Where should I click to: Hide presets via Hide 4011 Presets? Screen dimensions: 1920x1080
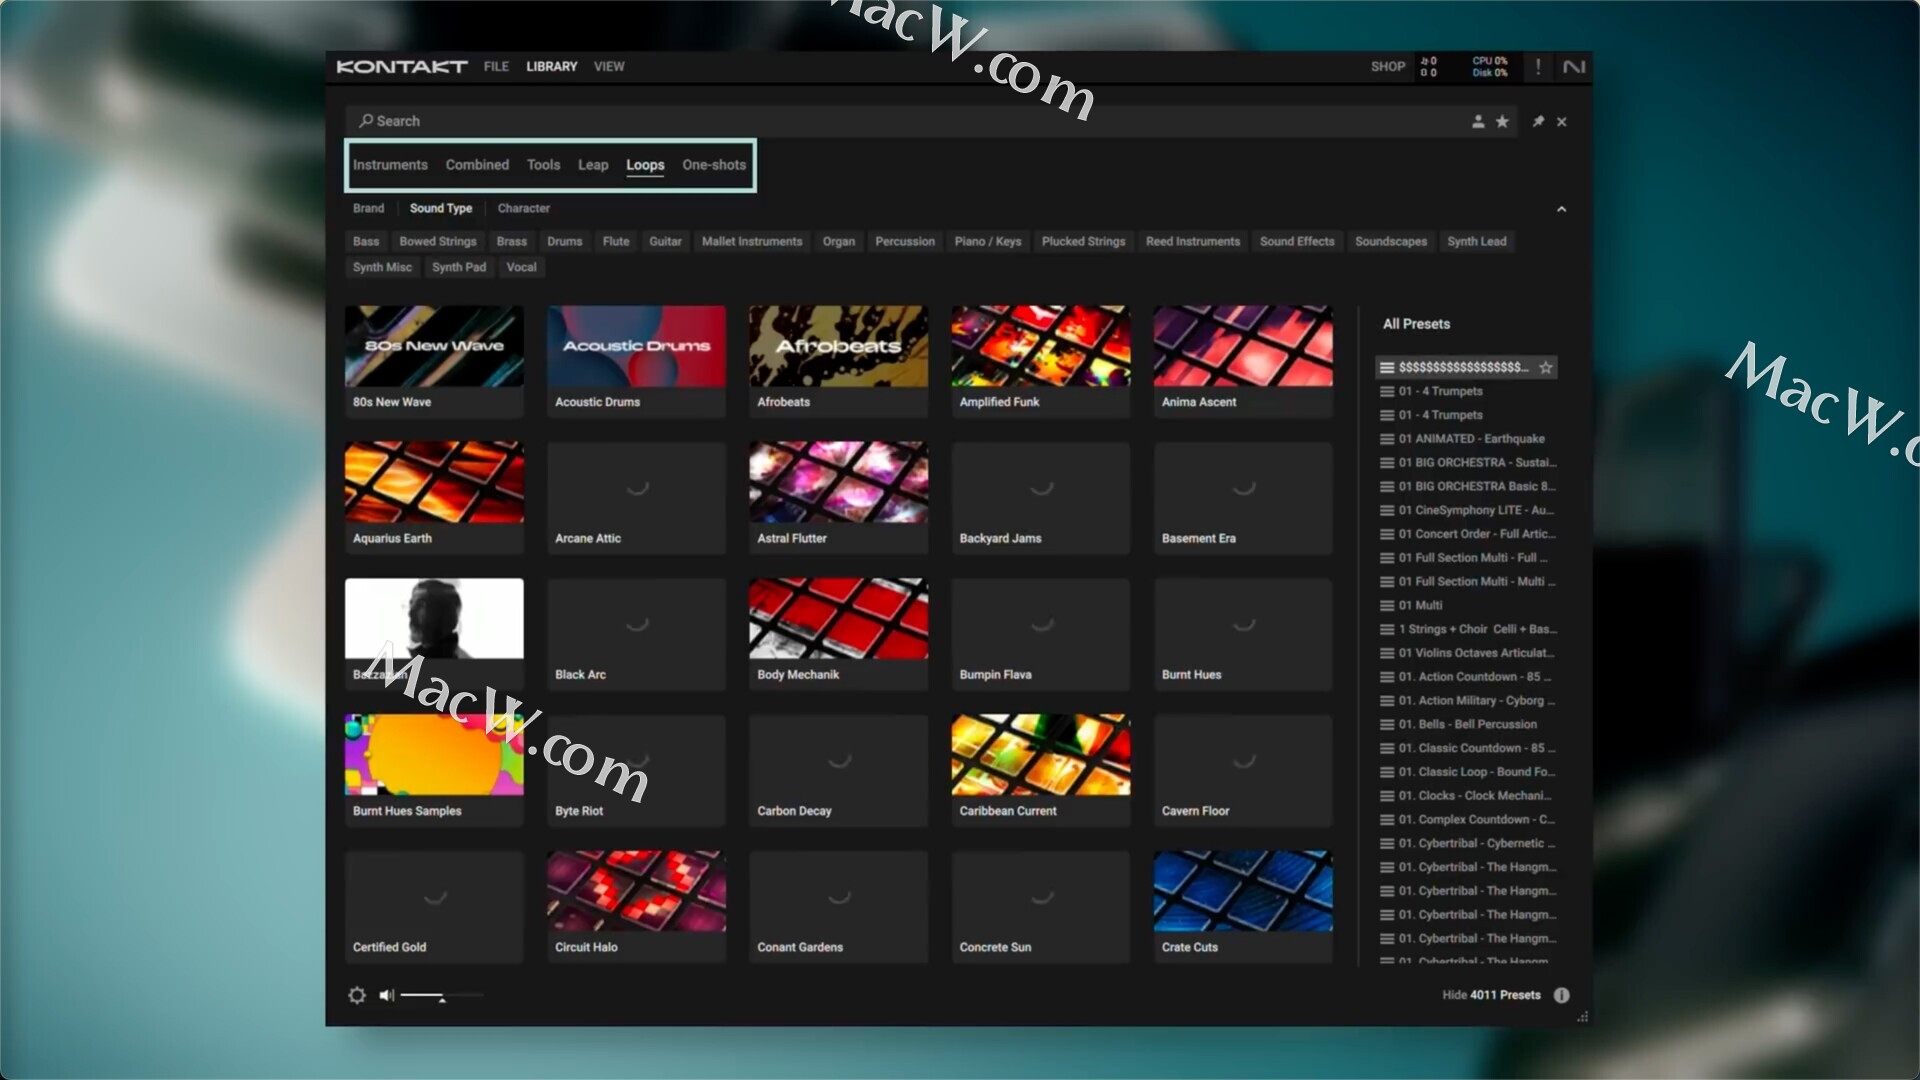(1491, 995)
